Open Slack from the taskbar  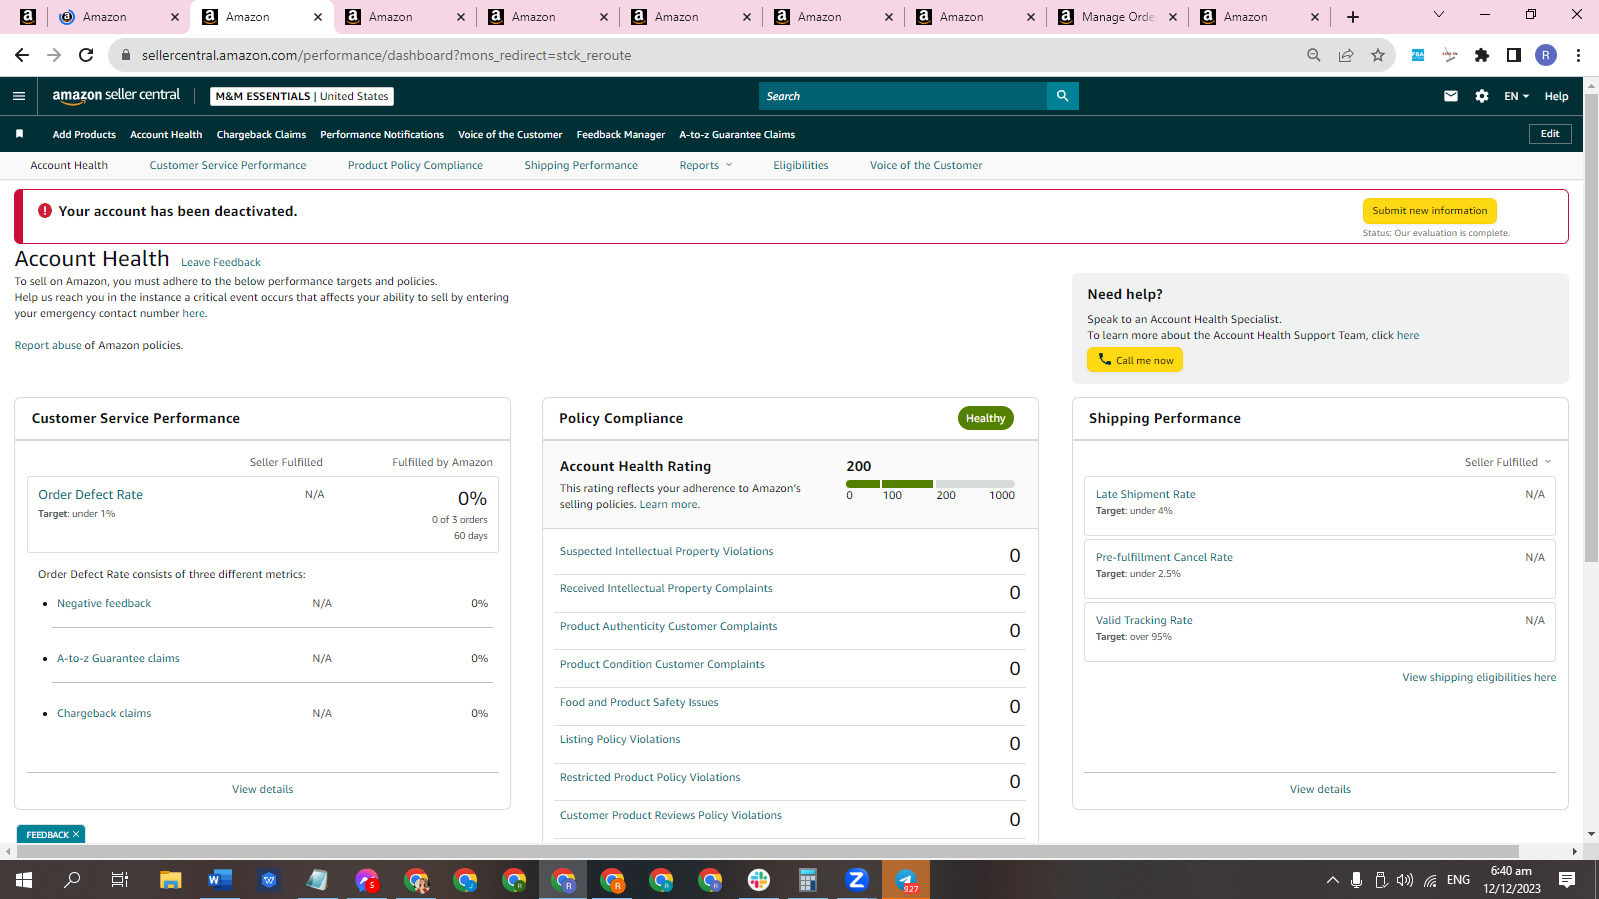pyautogui.click(x=759, y=880)
